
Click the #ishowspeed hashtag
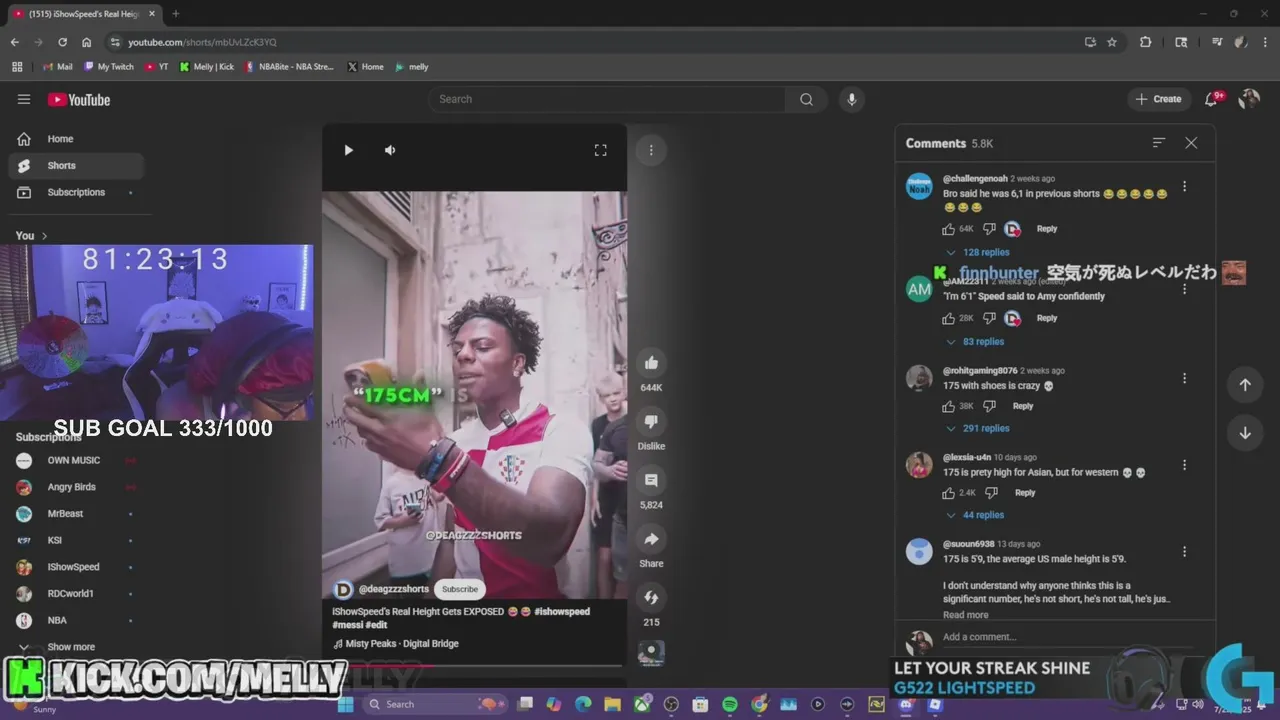click(x=562, y=611)
